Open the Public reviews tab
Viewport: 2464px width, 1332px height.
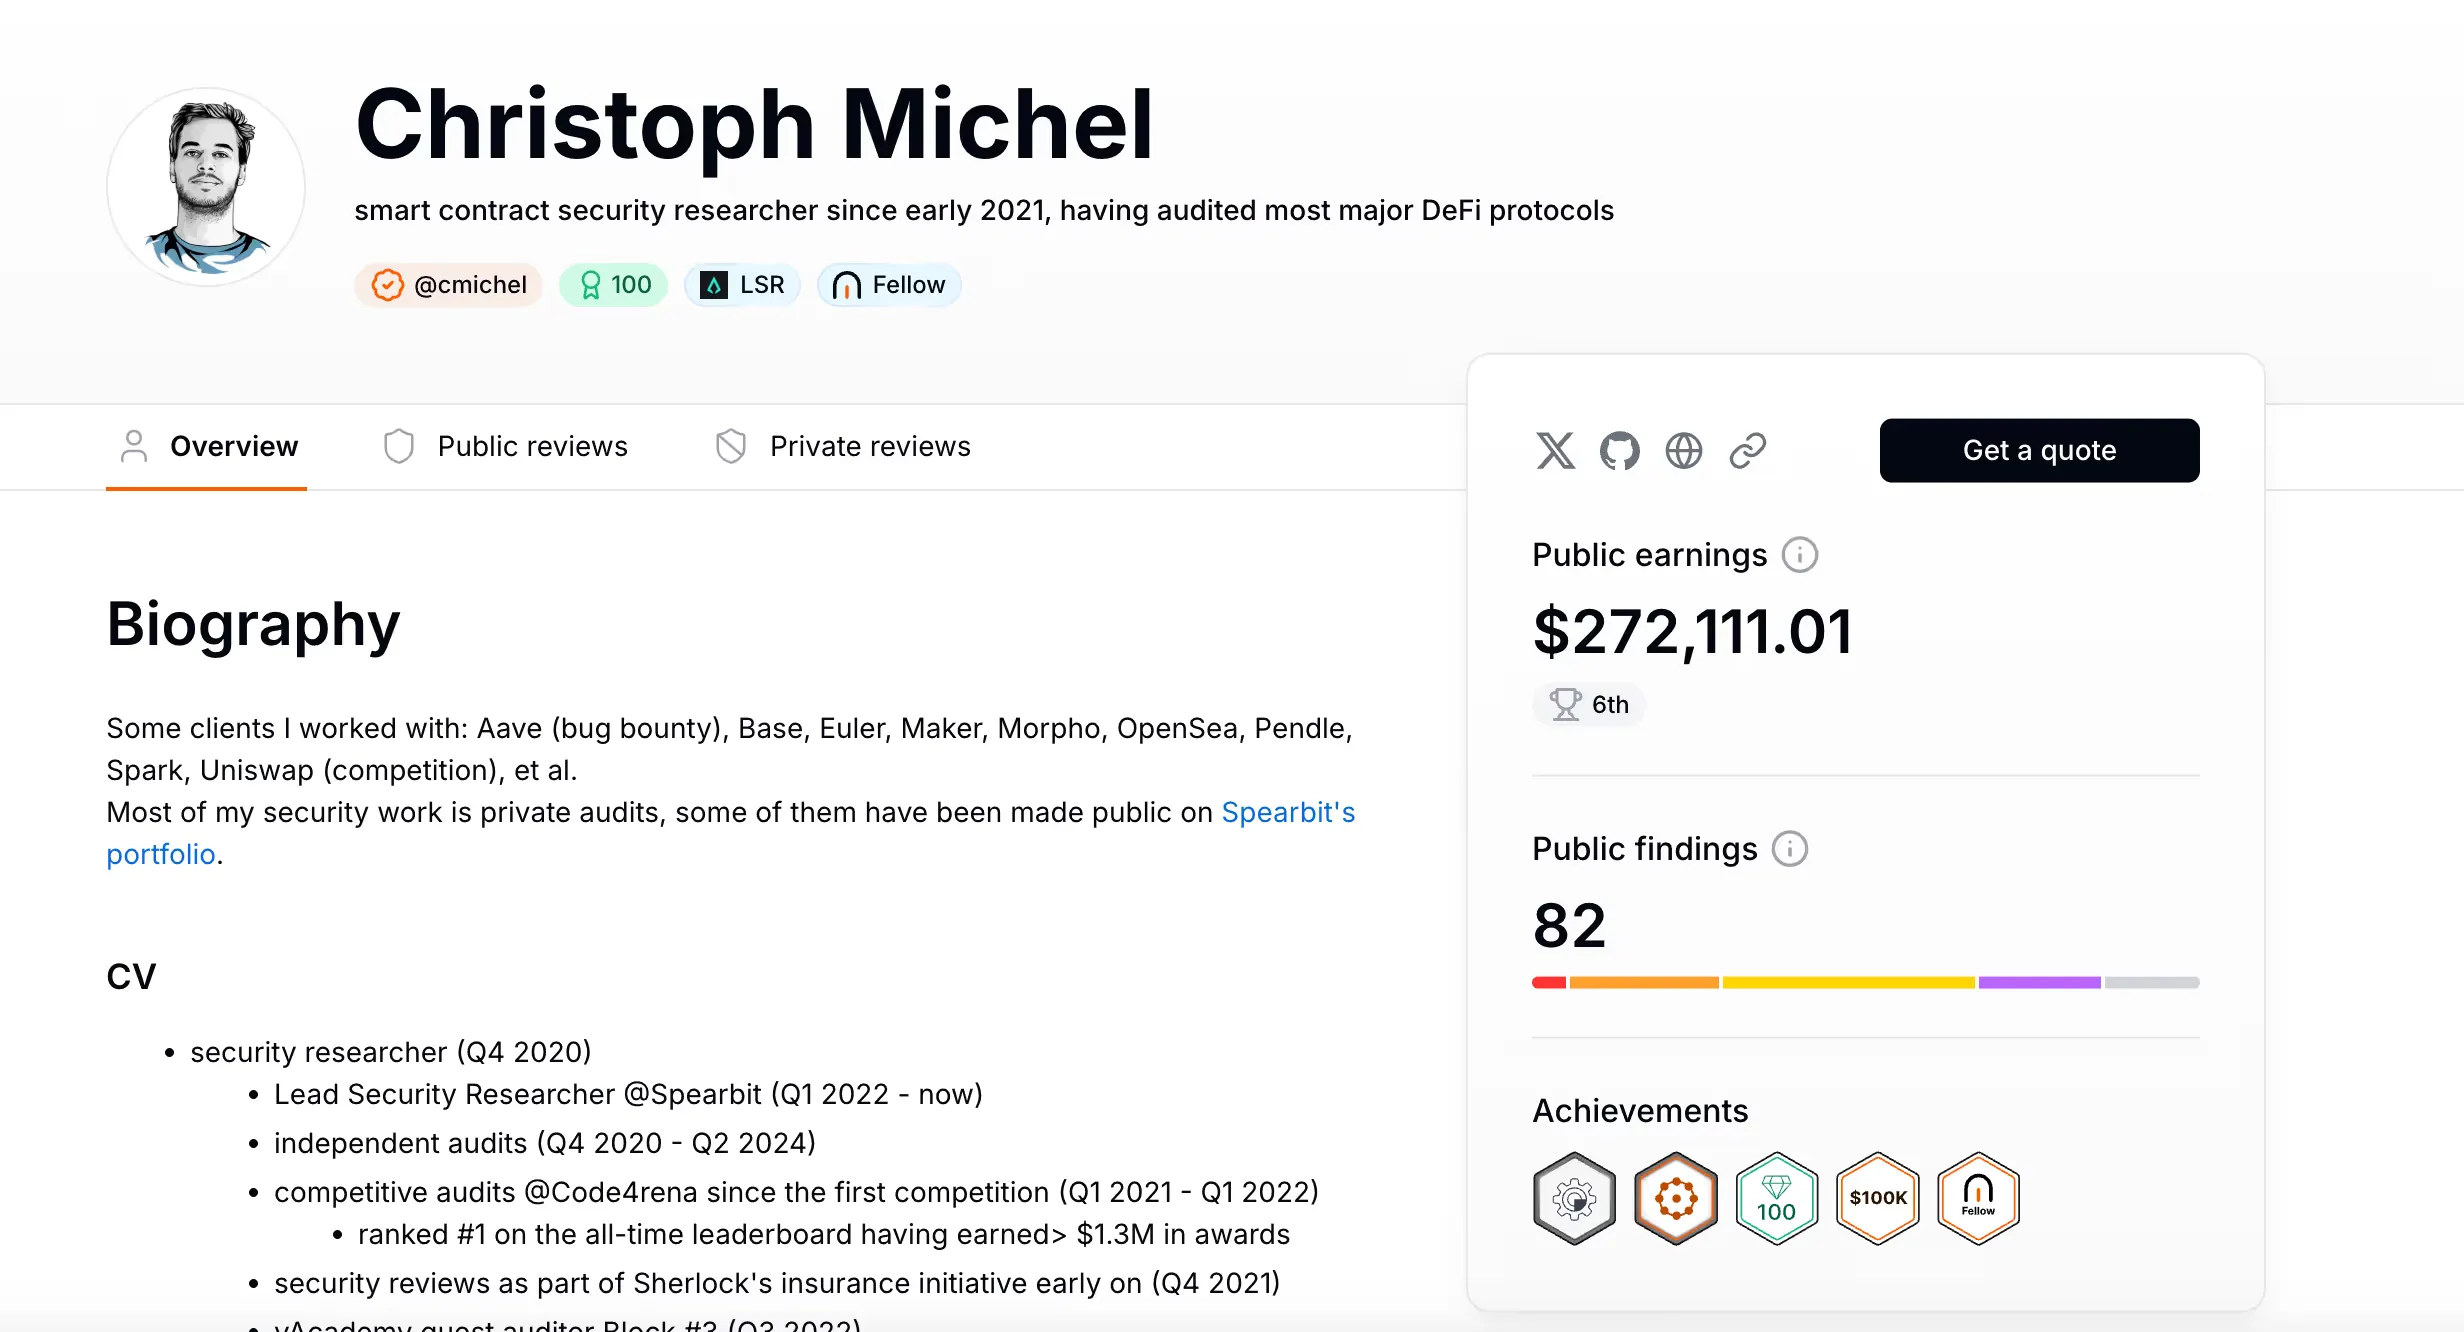[505, 446]
